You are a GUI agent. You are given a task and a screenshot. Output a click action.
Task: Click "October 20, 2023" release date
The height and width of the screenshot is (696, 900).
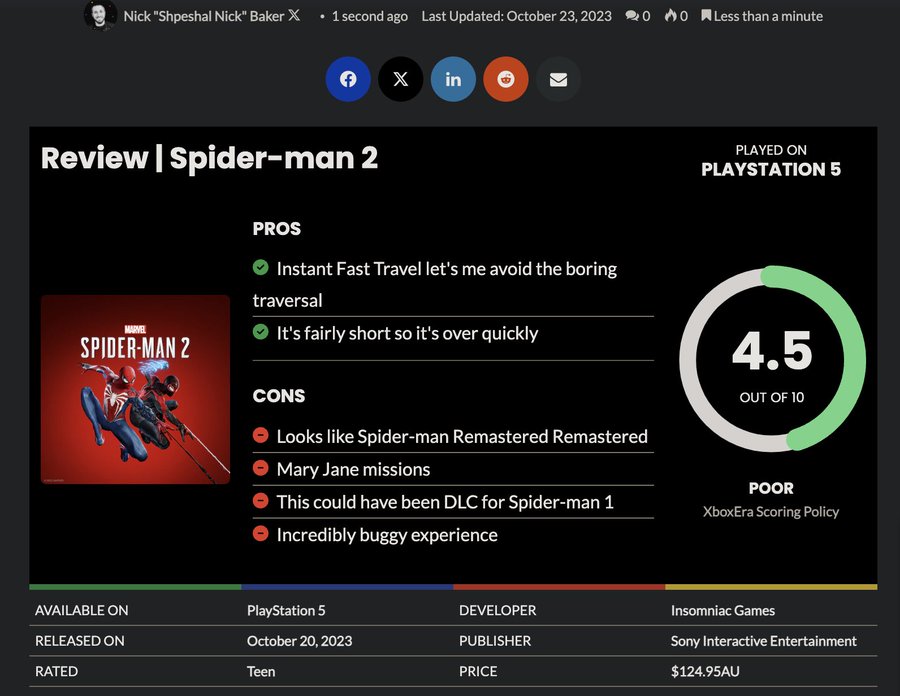point(300,641)
